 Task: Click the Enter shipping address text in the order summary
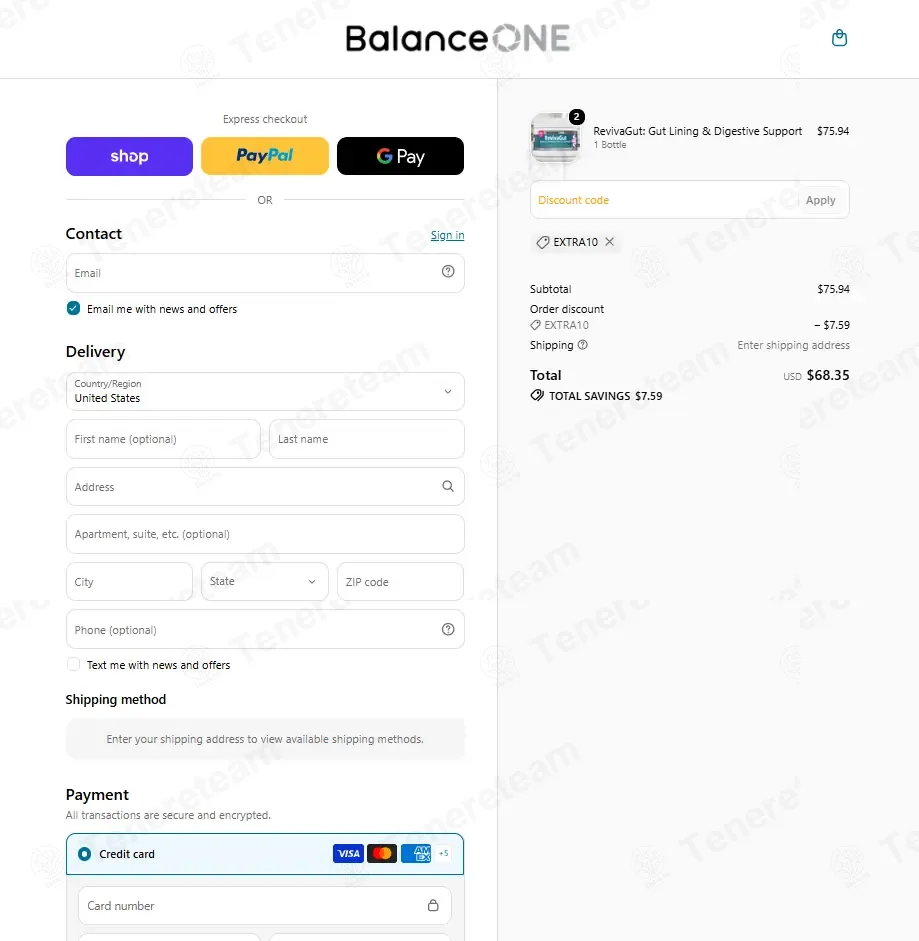coord(794,345)
